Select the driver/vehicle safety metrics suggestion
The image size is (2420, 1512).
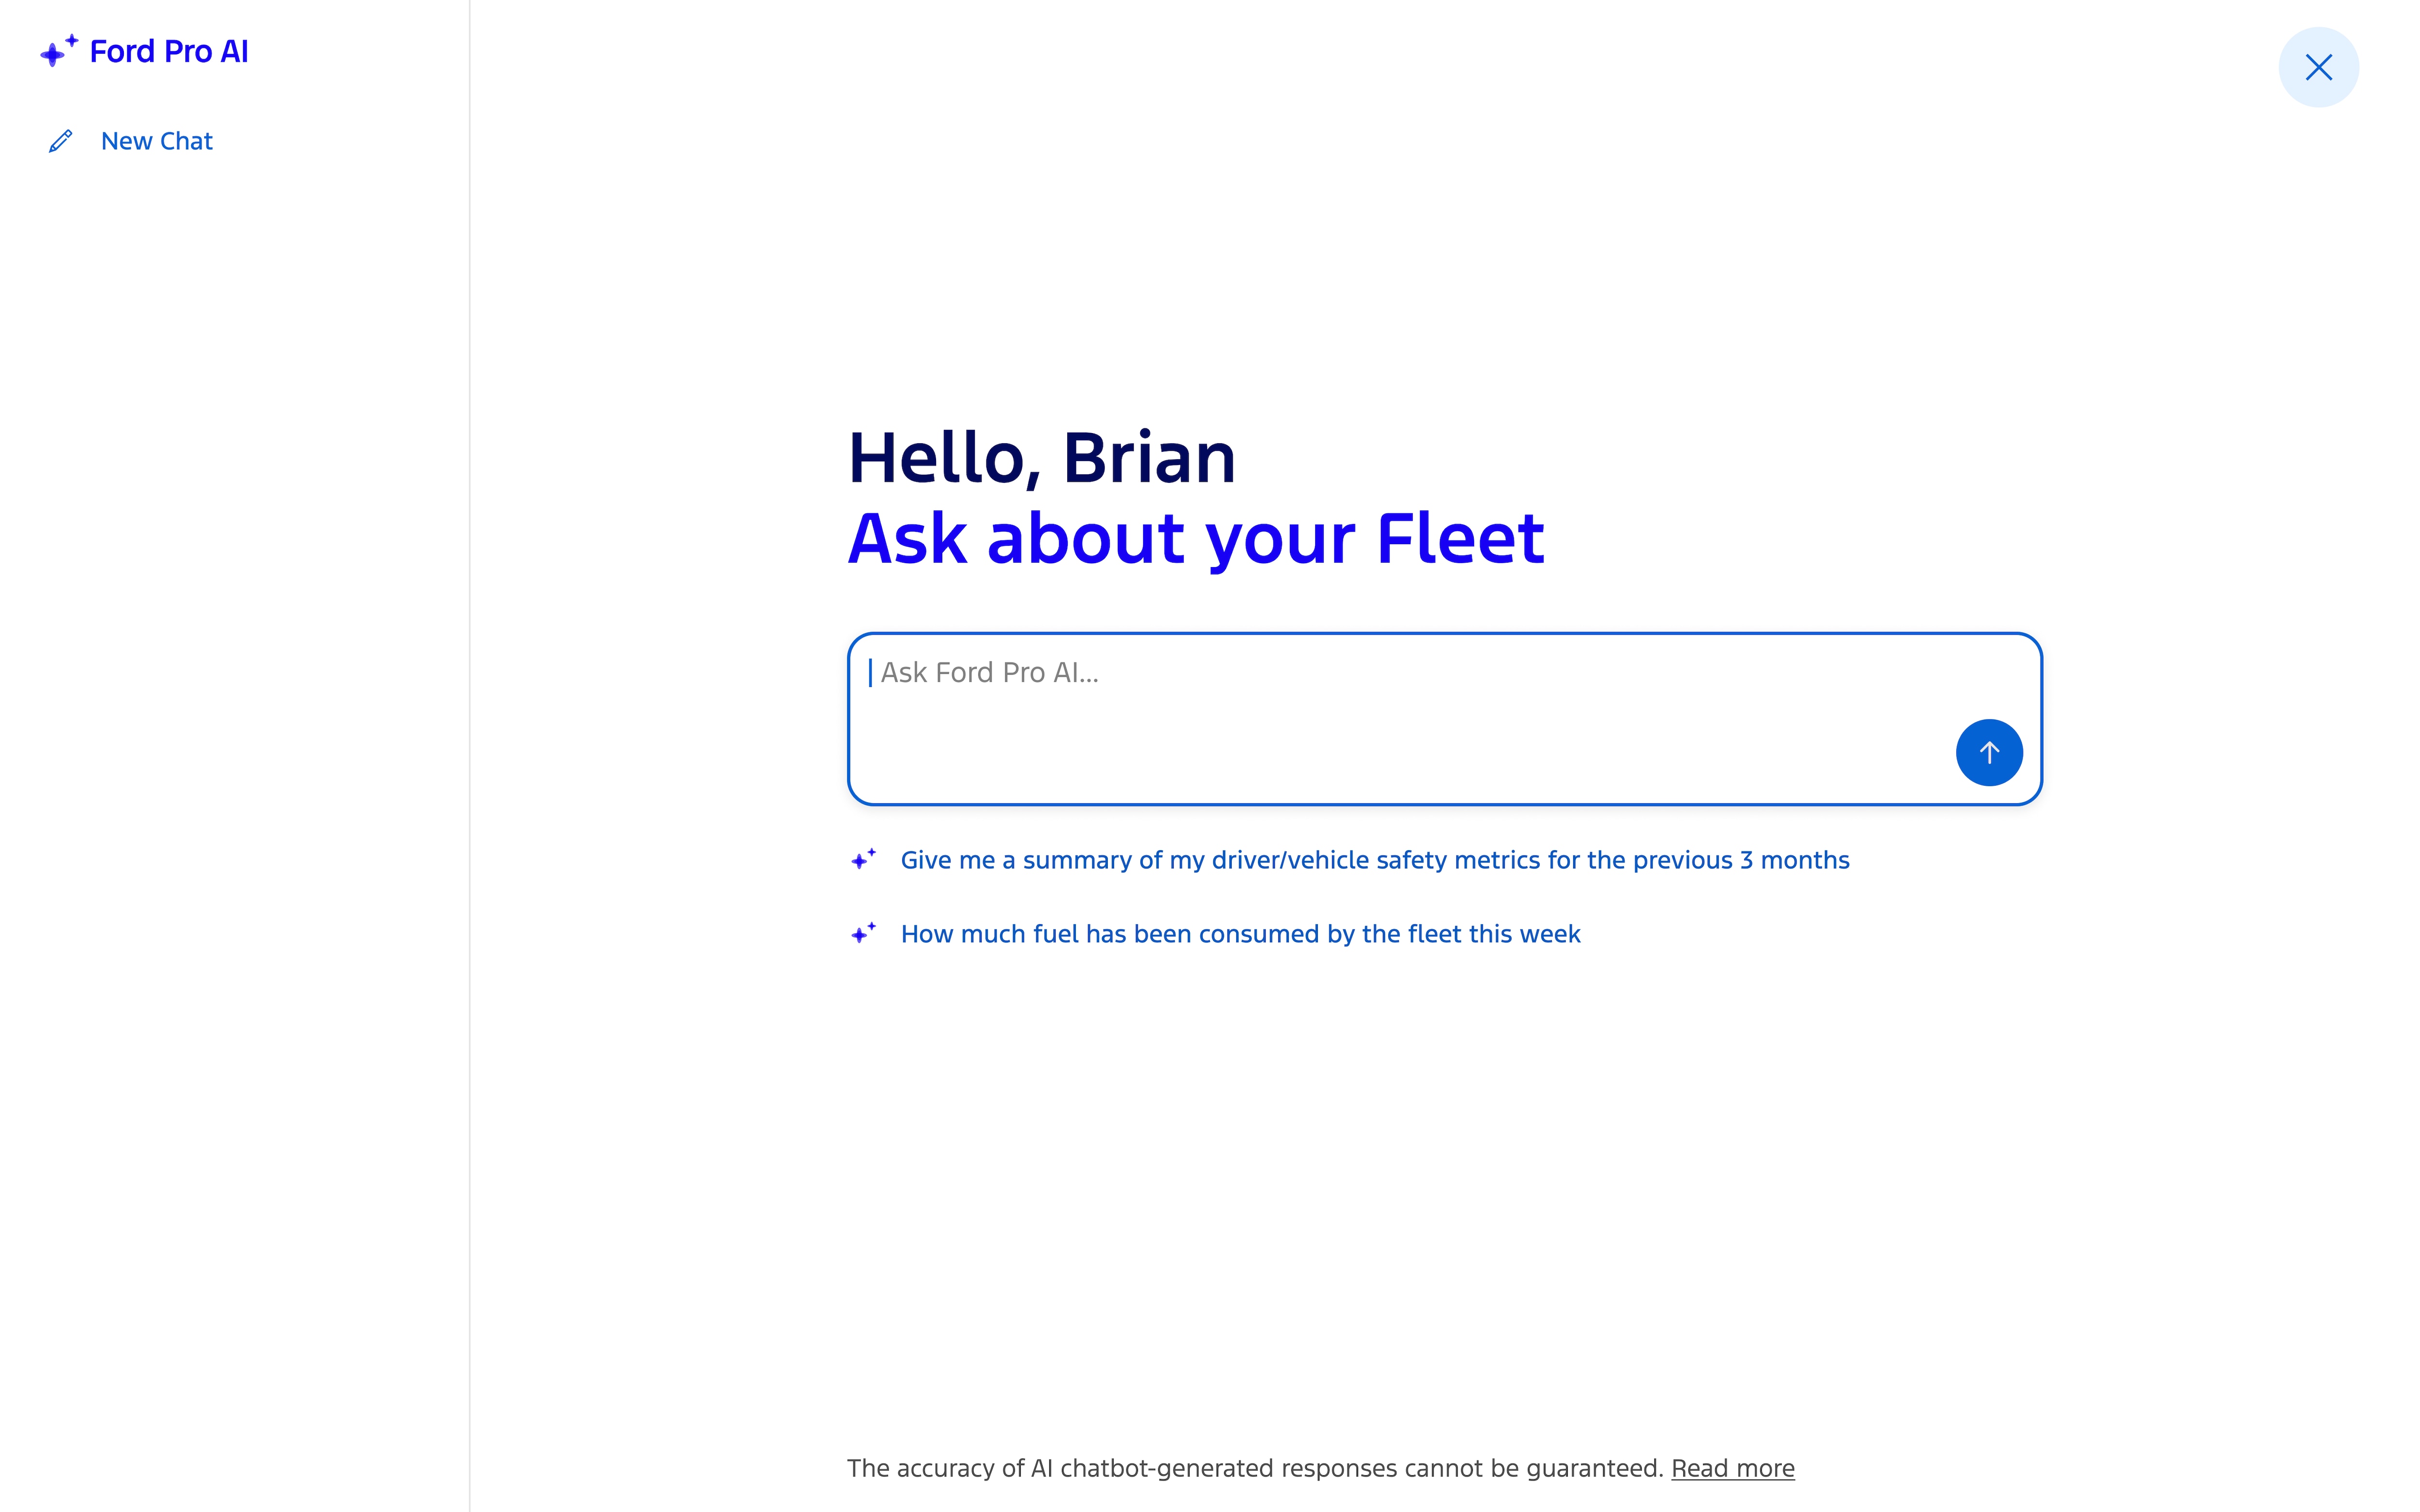pos(1374,859)
